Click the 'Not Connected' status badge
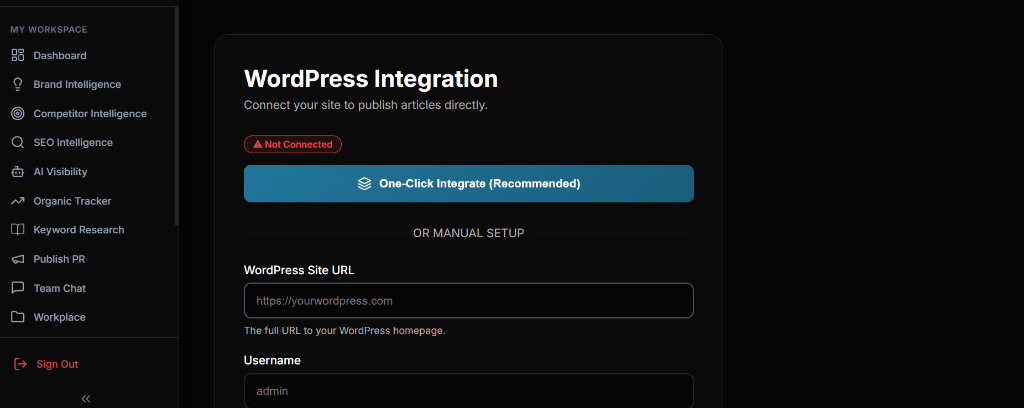Image resolution: width=1024 pixels, height=408 pixels. click(293, 144)
